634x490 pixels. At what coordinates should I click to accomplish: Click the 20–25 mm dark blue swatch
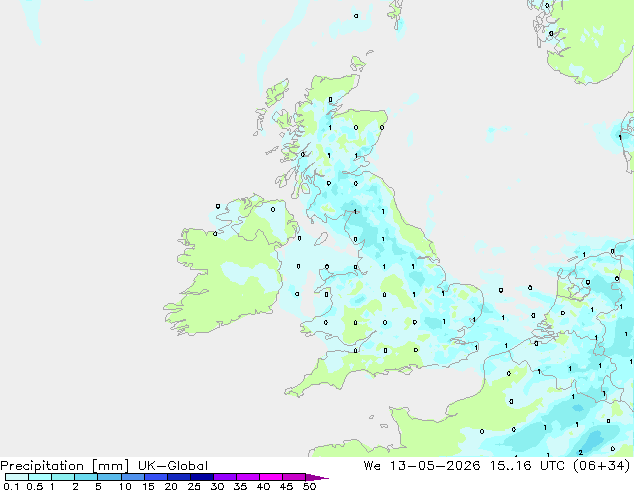coord(179,477)
